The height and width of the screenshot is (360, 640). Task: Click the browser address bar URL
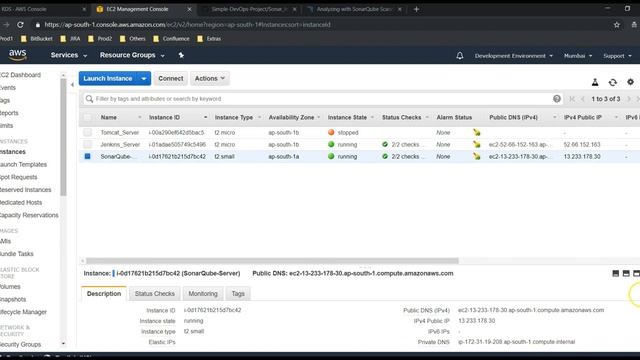tap(188, 25)
